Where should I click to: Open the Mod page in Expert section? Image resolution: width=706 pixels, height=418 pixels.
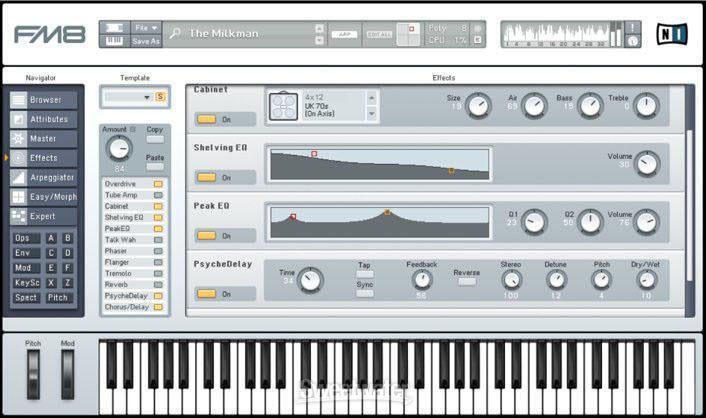tap(26, 268)
